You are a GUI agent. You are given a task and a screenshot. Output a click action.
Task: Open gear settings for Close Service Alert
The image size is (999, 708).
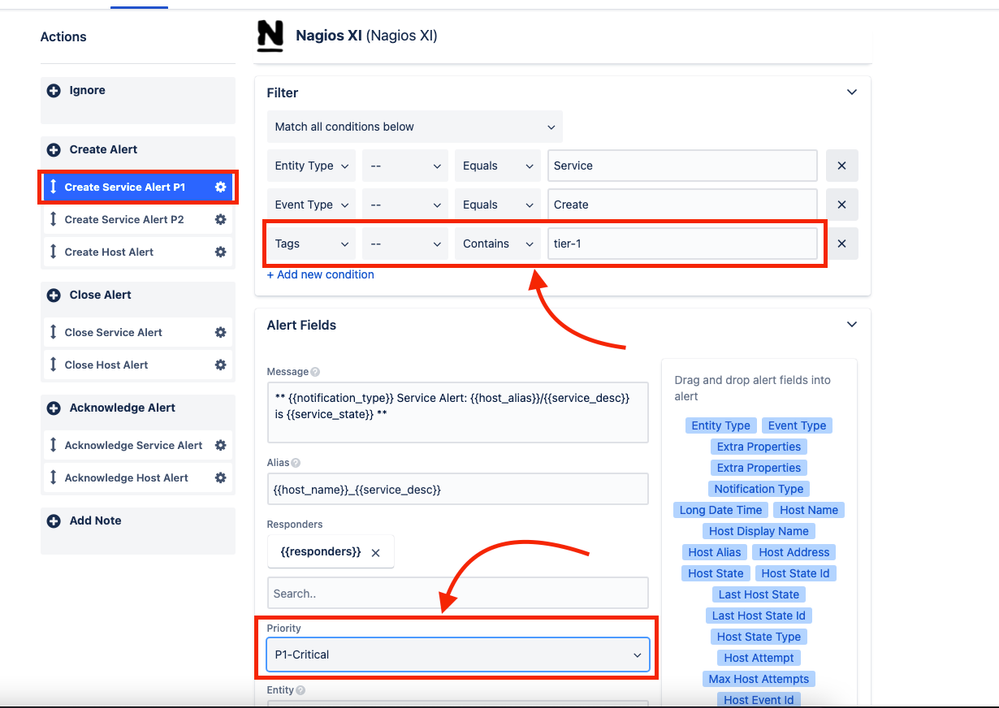point(220,332)
